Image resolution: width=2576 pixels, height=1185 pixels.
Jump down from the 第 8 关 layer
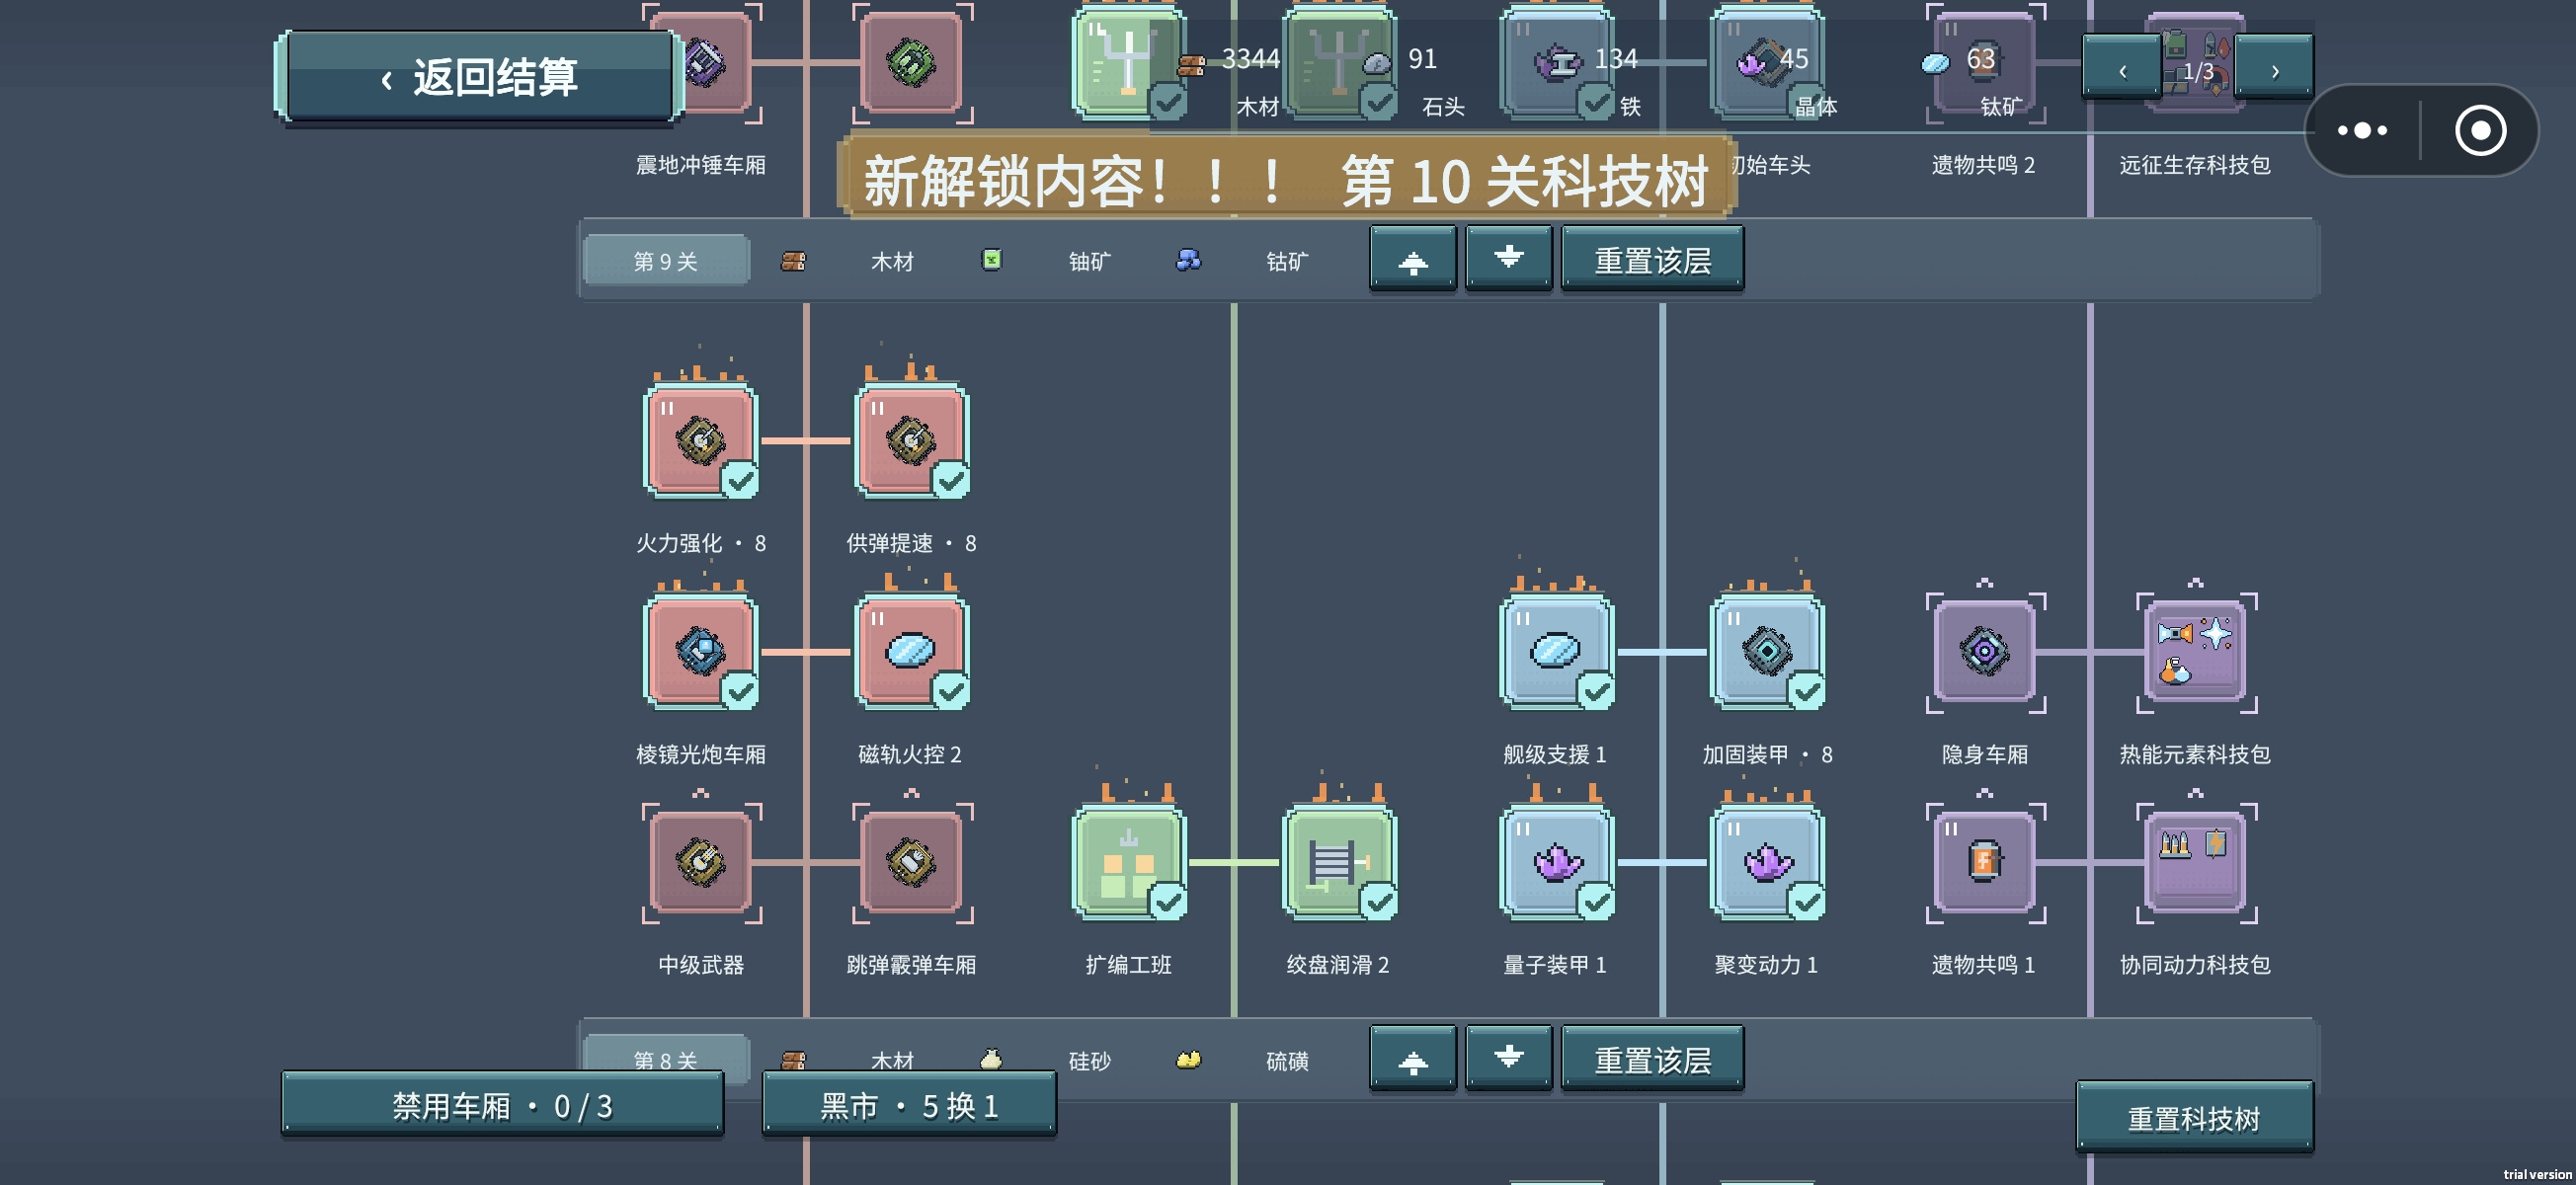(1509, 1058)
